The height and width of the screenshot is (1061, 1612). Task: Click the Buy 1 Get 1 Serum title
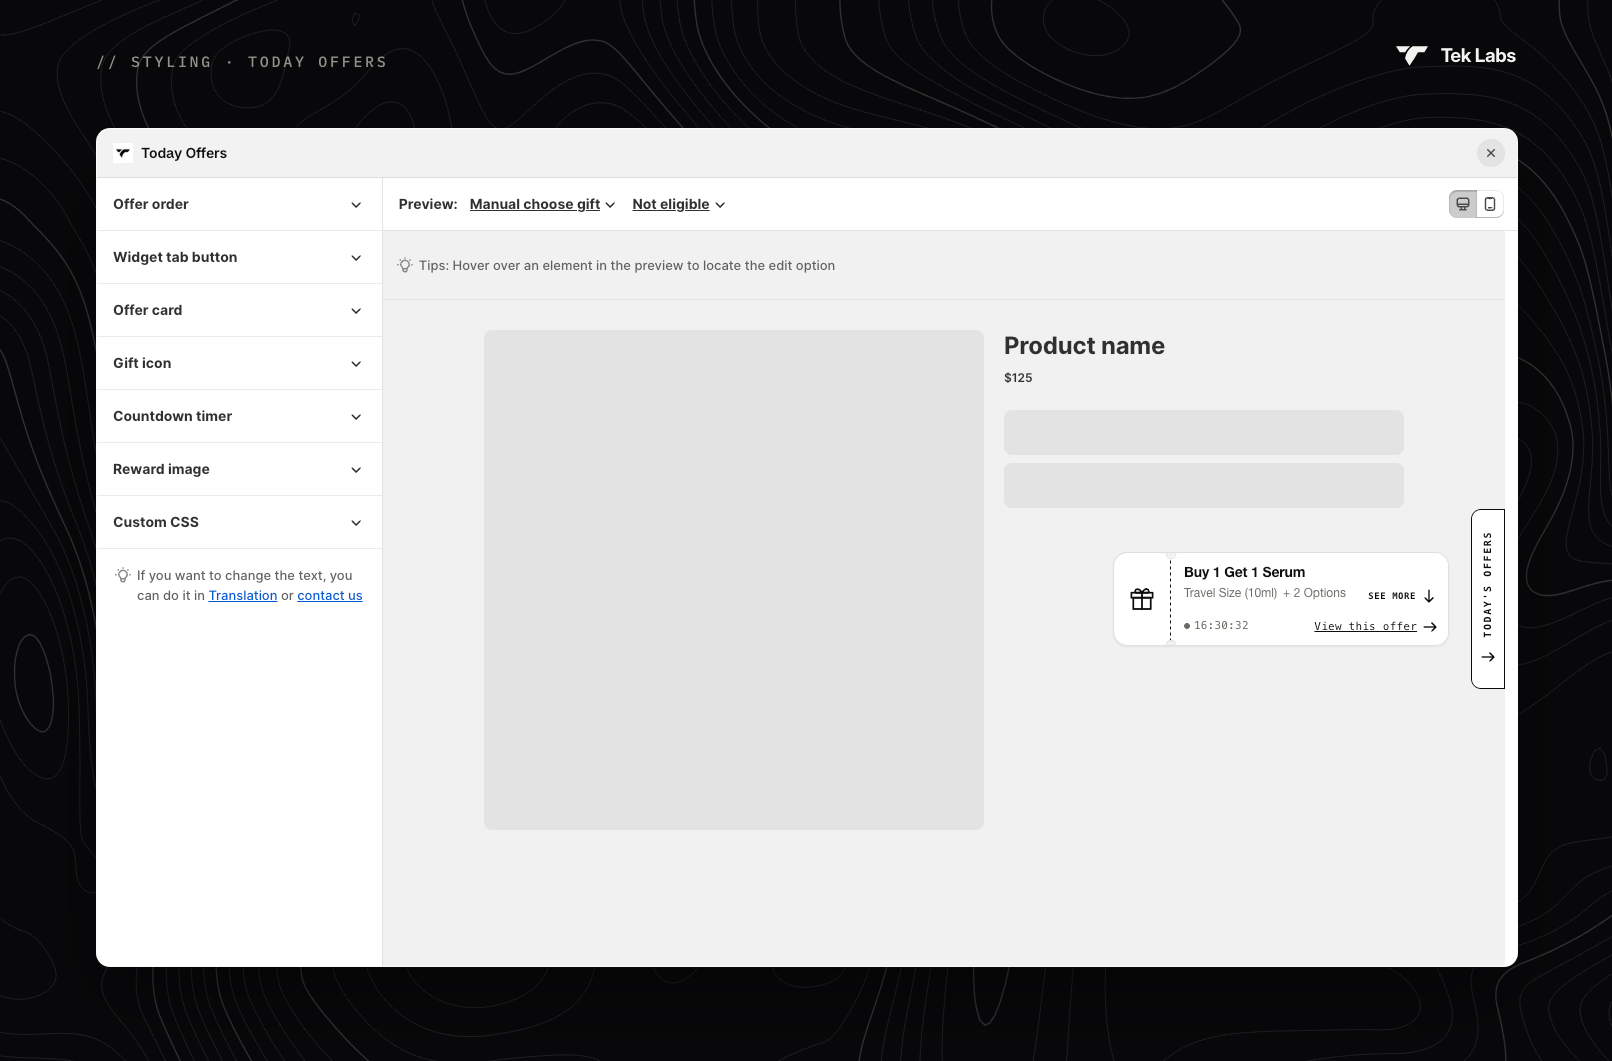click(1244, 572)
